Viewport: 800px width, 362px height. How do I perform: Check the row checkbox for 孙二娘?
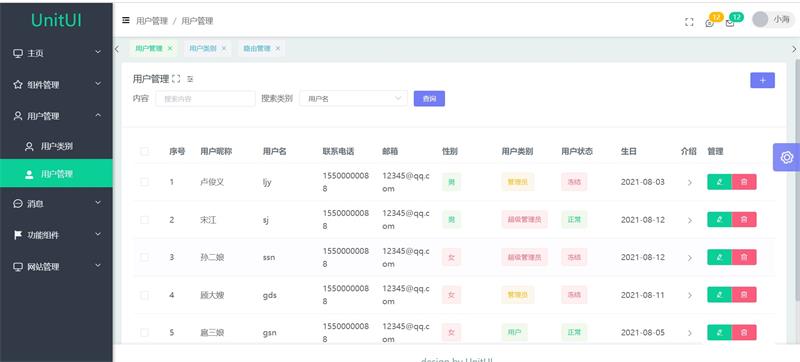coord(144,257)
